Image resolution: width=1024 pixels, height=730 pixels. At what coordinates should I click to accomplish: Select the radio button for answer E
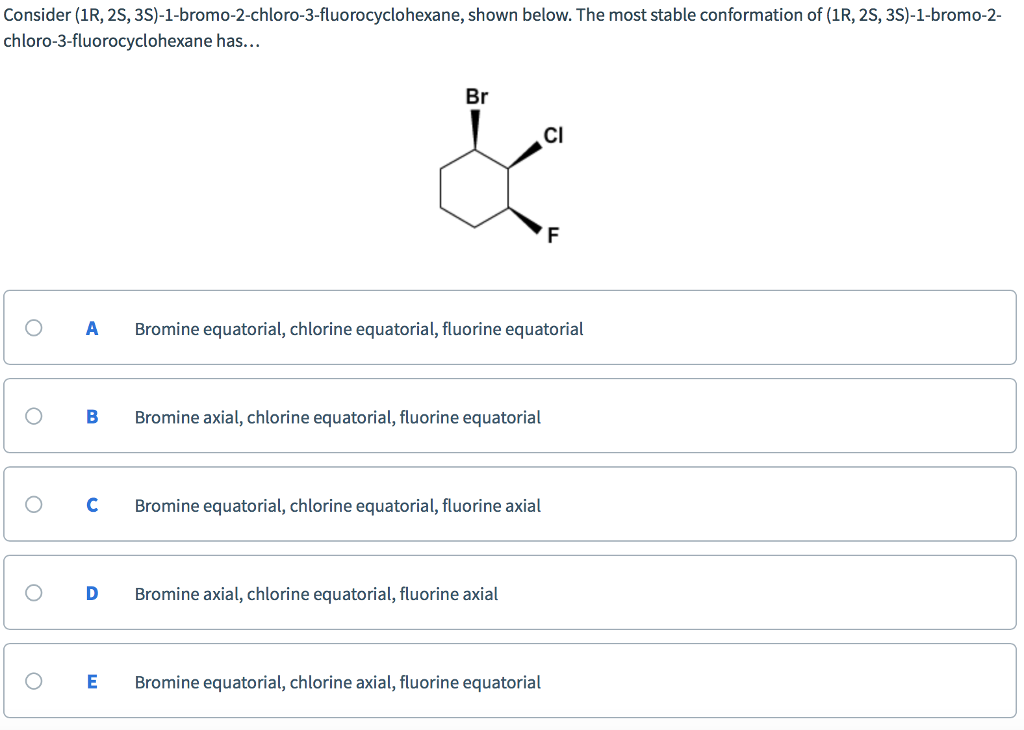pos(33,680)
